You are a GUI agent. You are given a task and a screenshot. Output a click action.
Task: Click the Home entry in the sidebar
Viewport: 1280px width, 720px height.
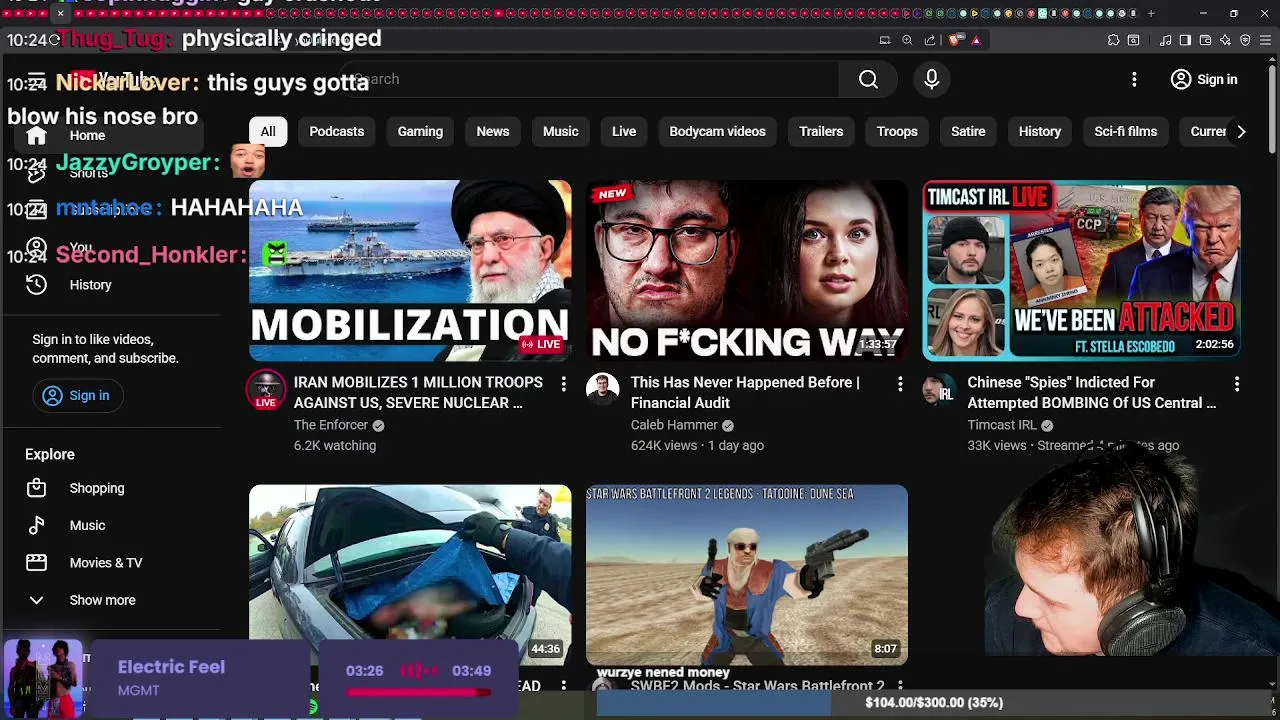pyautogui.click(x=110, y=136)
